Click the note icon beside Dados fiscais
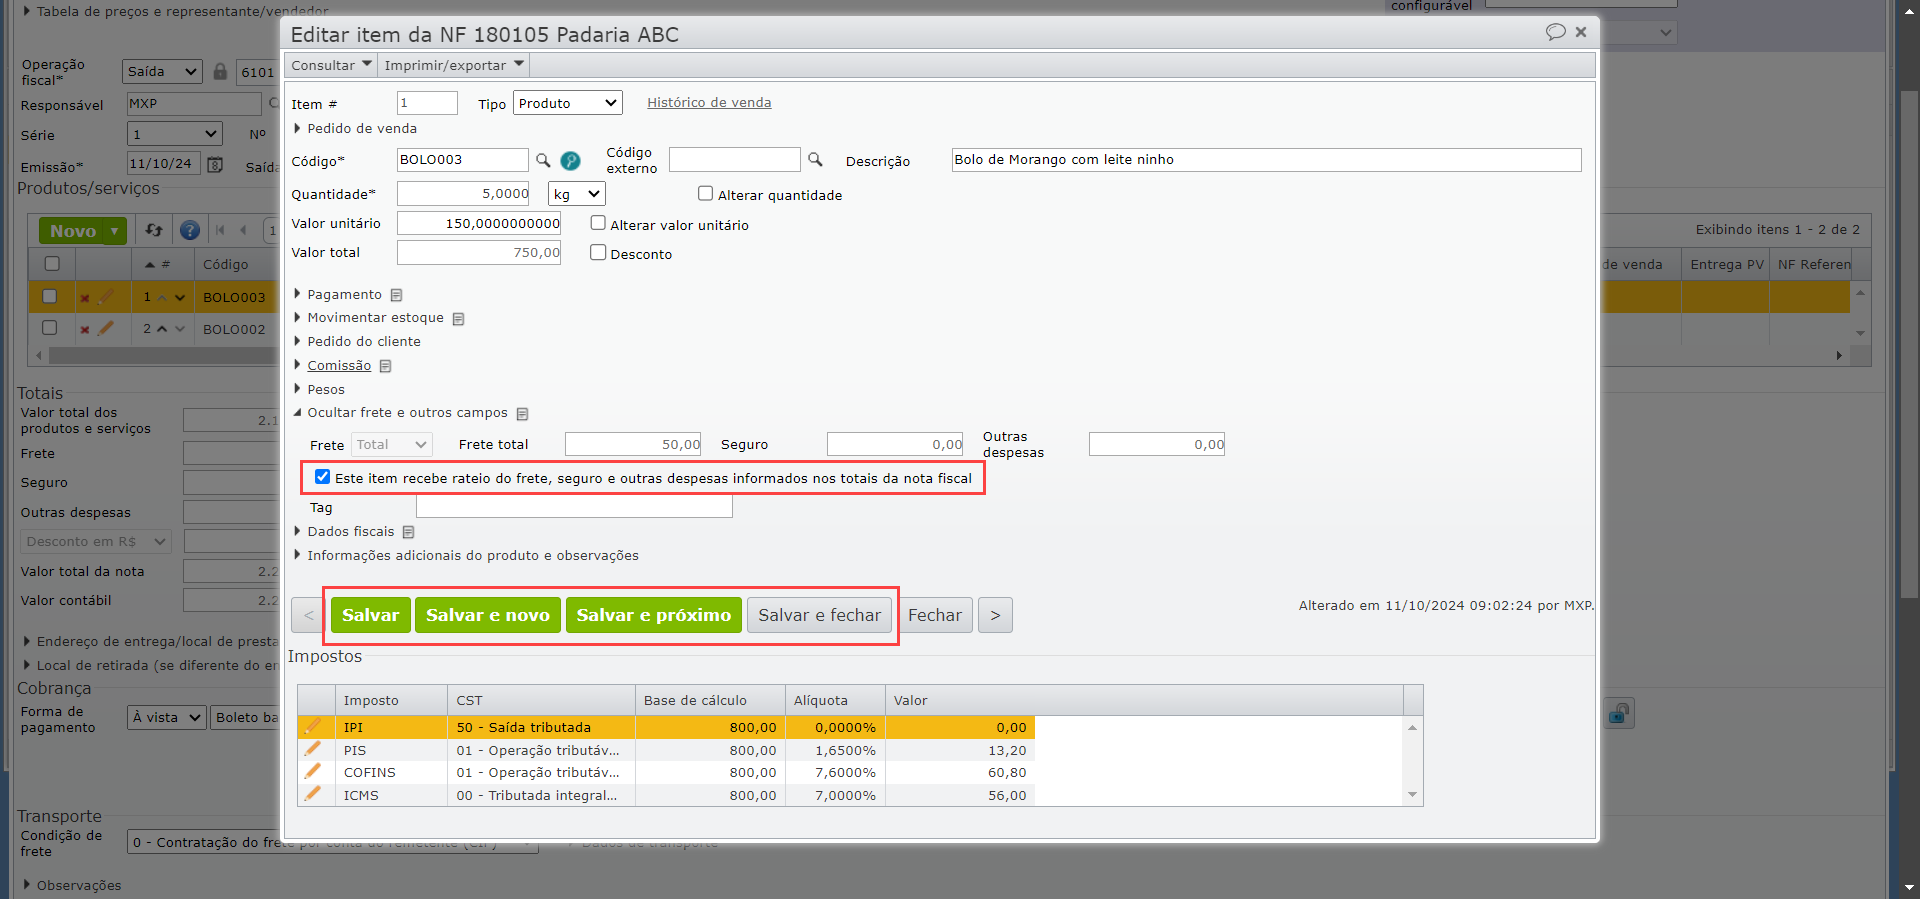 pyautogui.click(x=409, y=532)
